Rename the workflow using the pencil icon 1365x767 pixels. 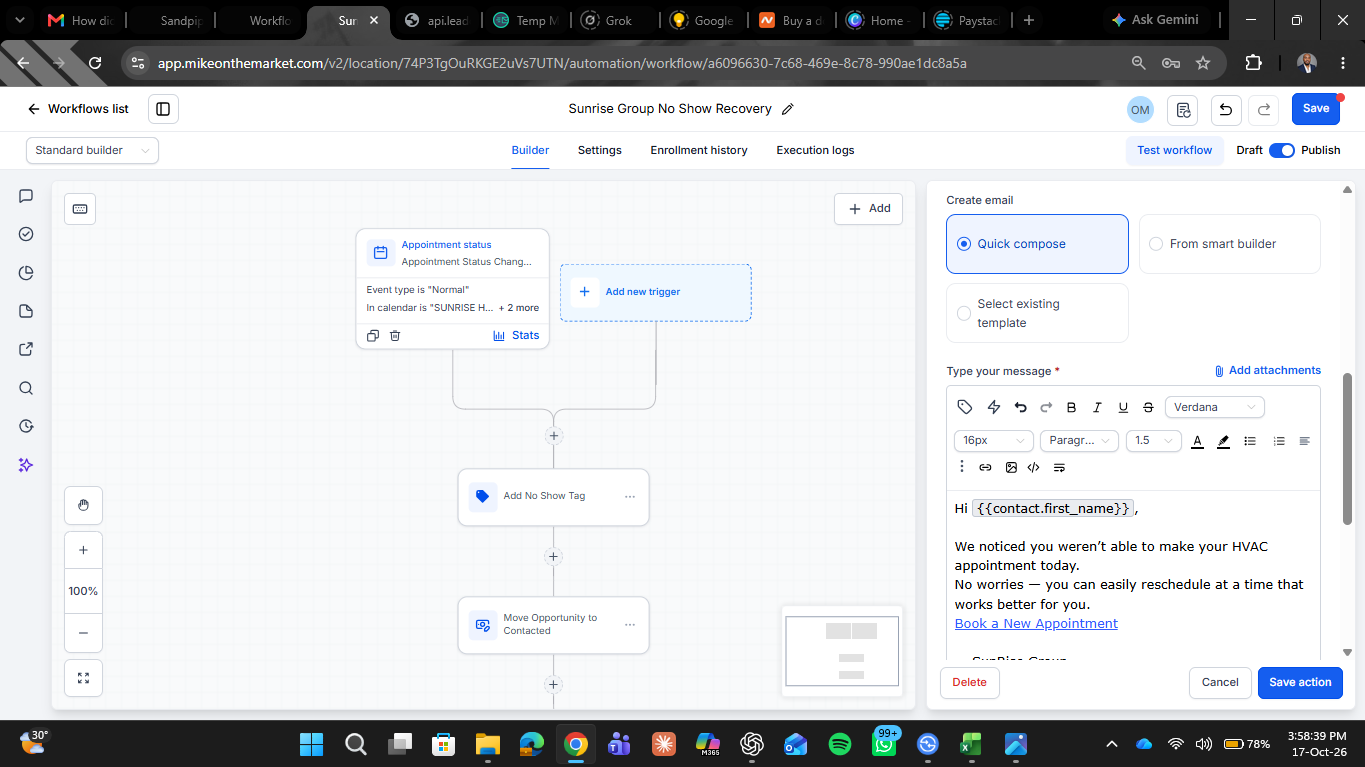(x=788, y=109)
